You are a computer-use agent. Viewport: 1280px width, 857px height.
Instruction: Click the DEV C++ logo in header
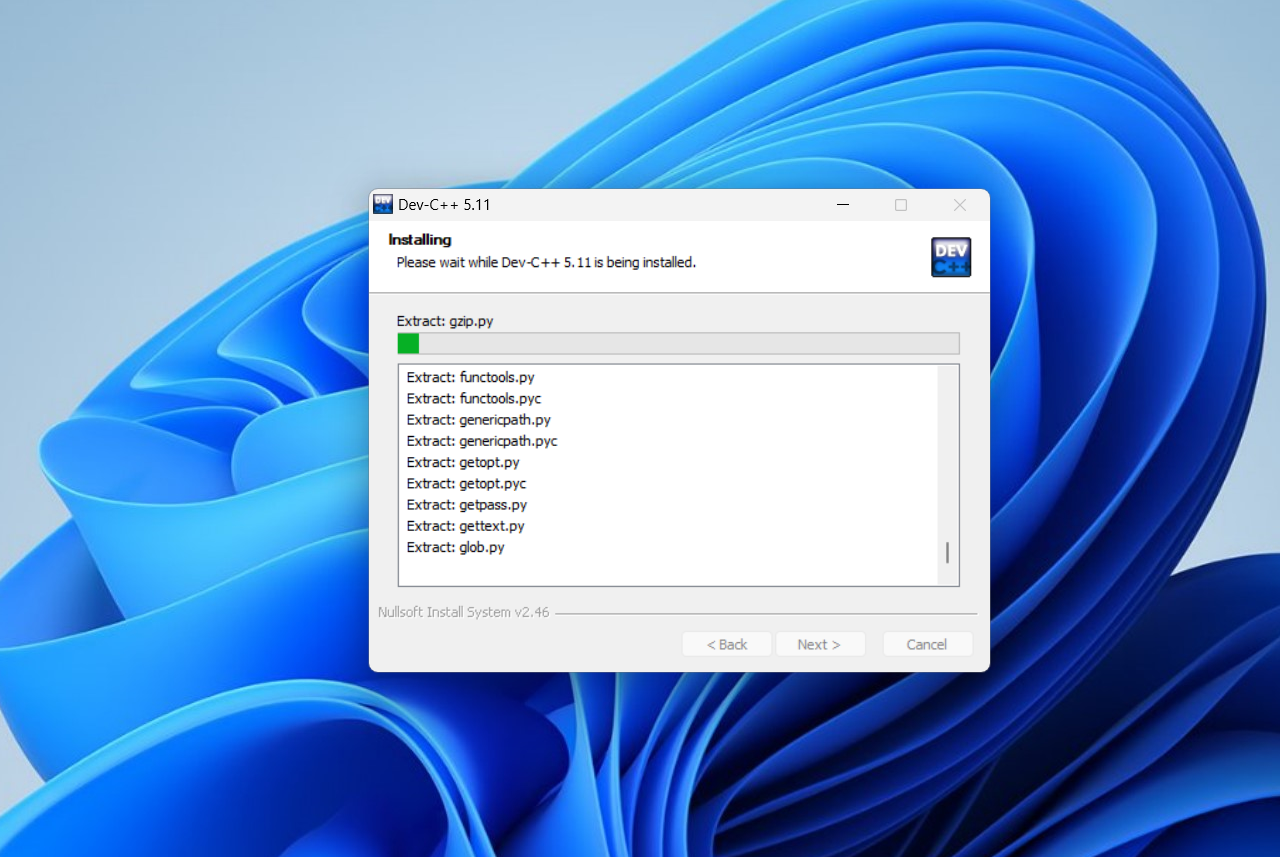click(x=951, y=257)
